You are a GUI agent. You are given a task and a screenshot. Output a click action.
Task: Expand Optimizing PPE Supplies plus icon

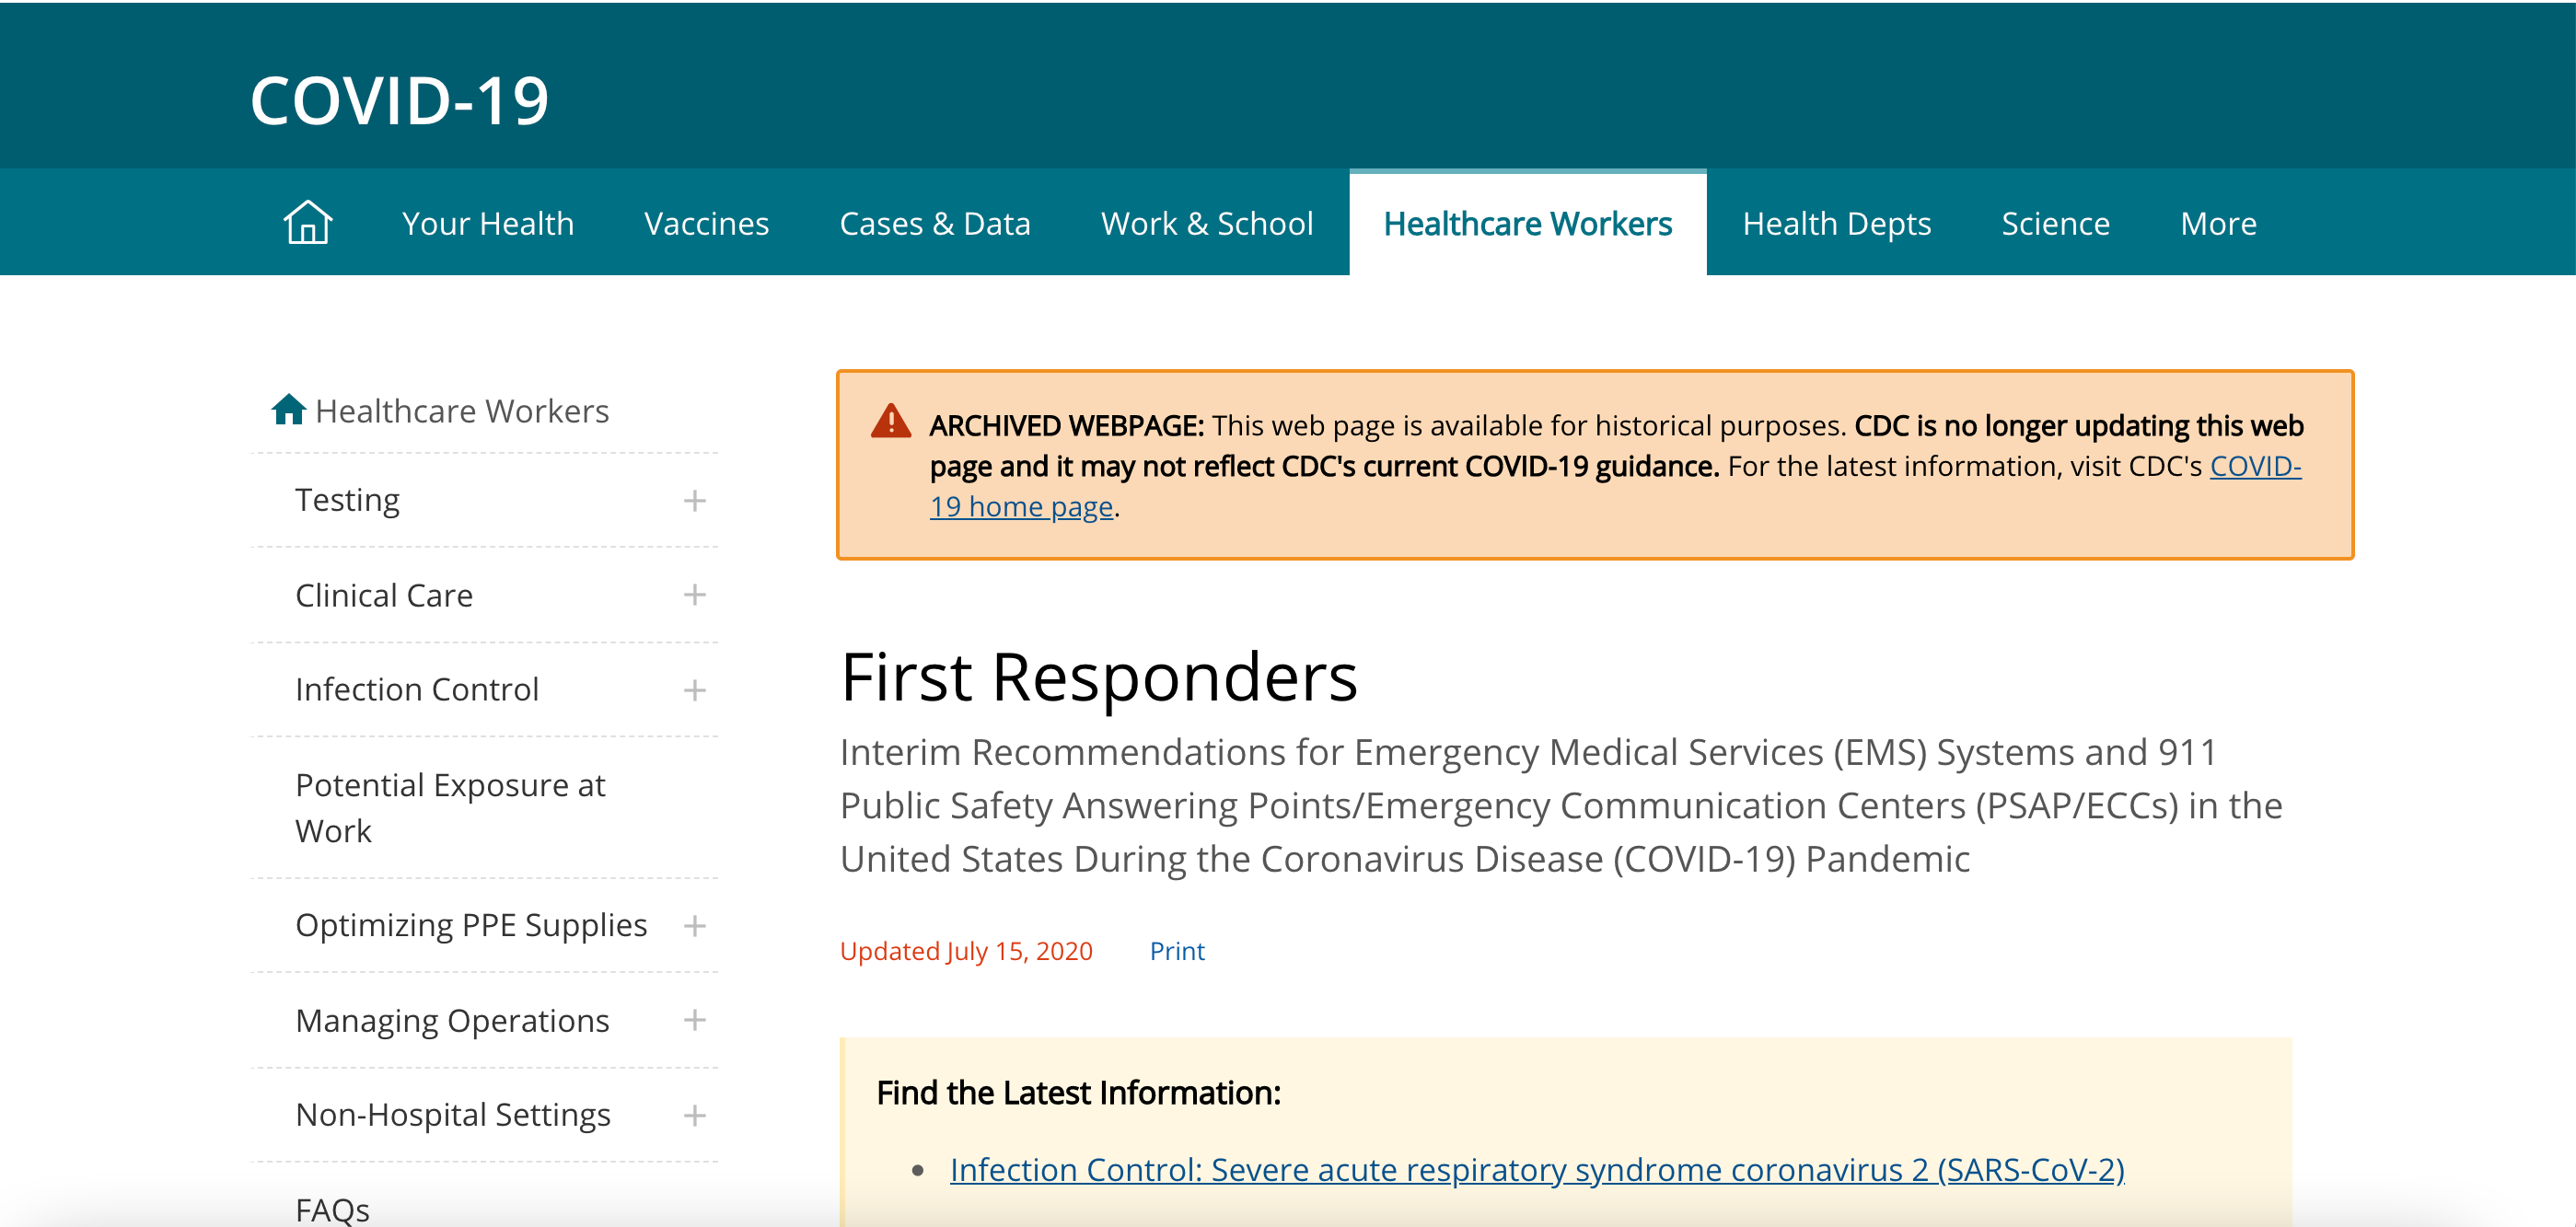pos(694,926)
